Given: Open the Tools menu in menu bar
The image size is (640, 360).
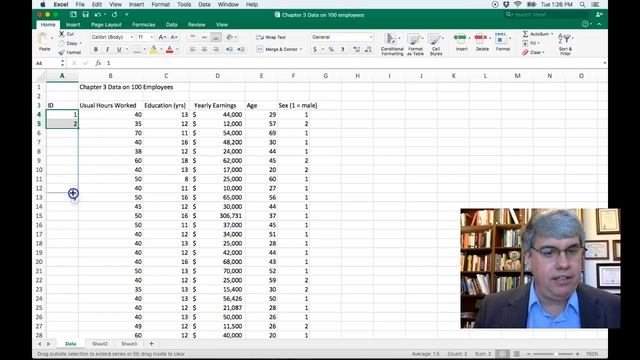Looking at the screenshot, I should pos(184,4).
